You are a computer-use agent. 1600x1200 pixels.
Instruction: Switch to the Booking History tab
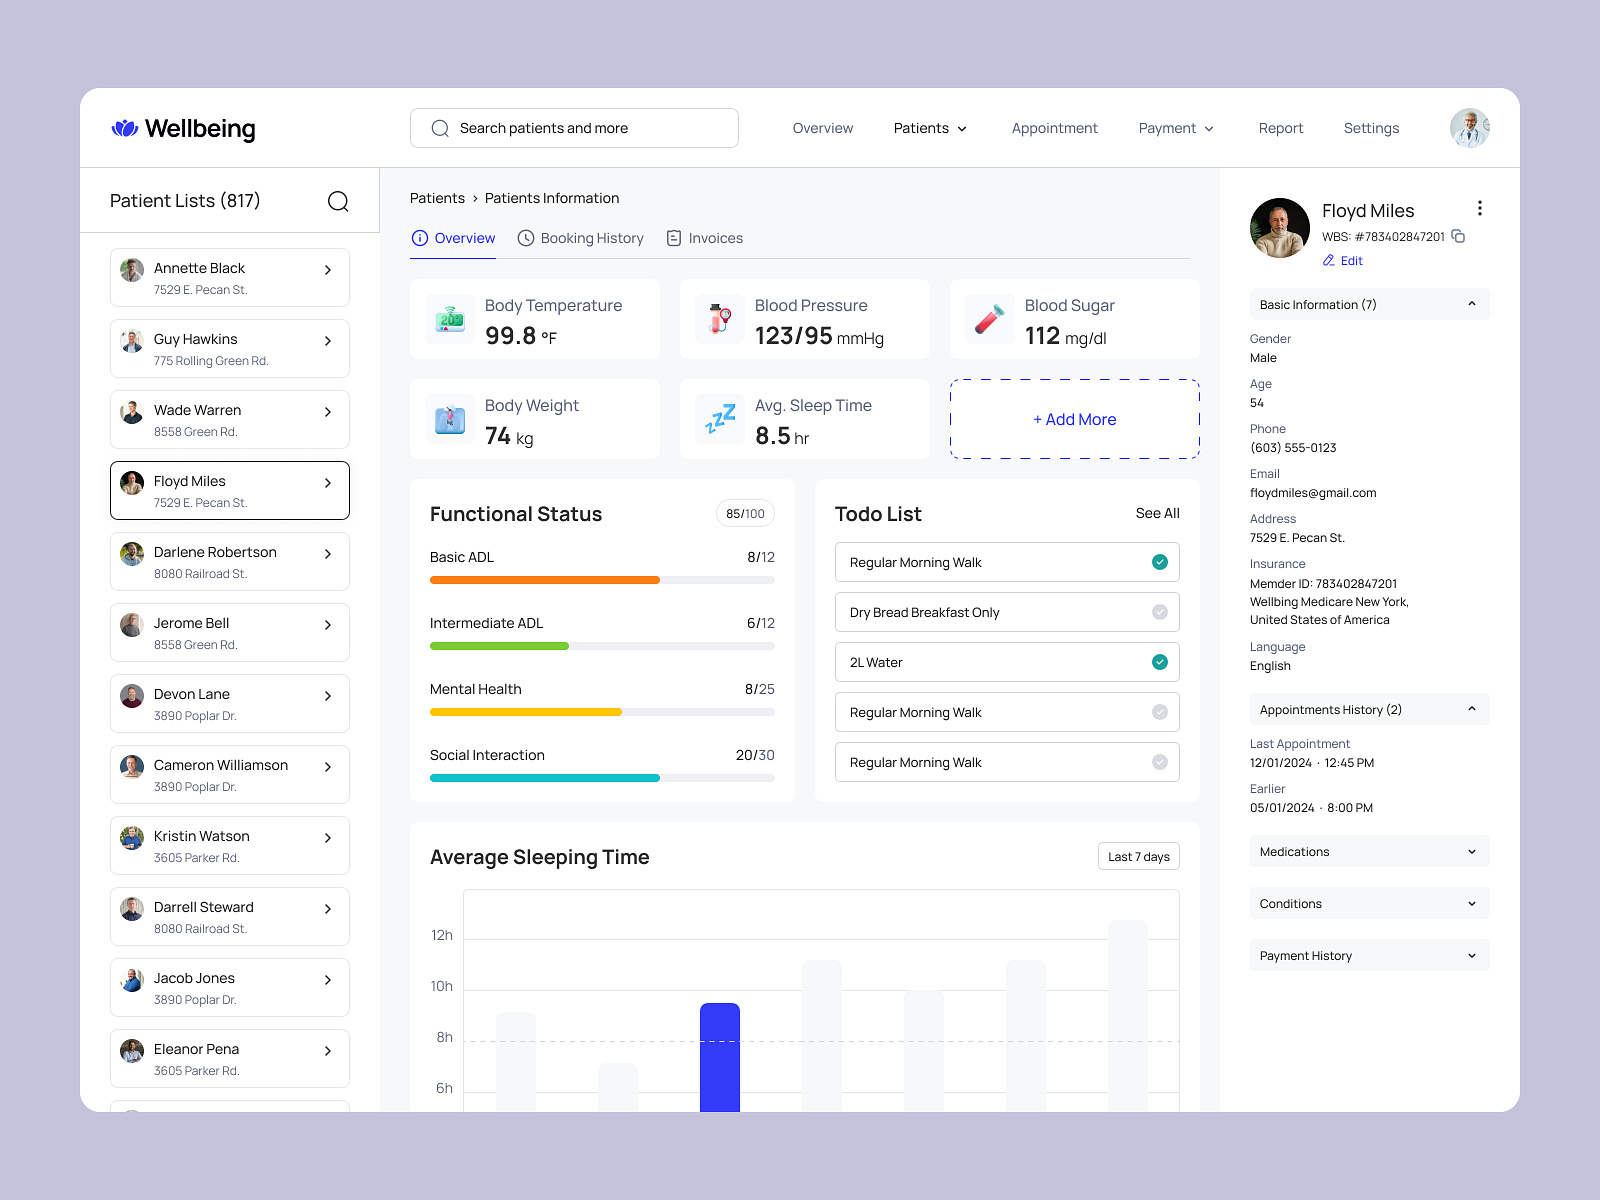(x=592, y=238)
